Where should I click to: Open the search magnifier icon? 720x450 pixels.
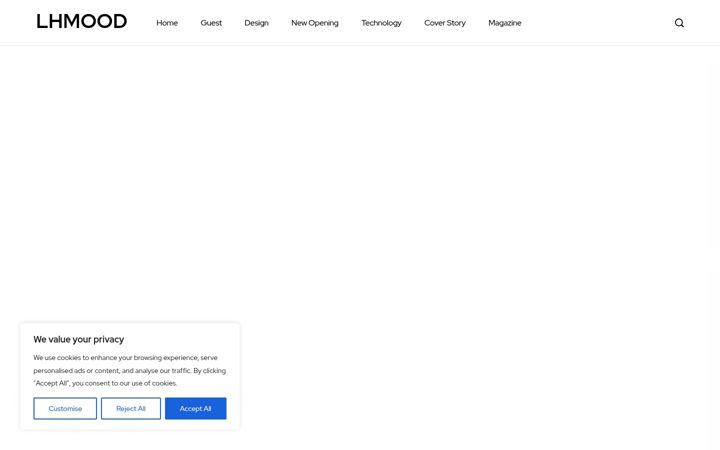pos(679,23)
